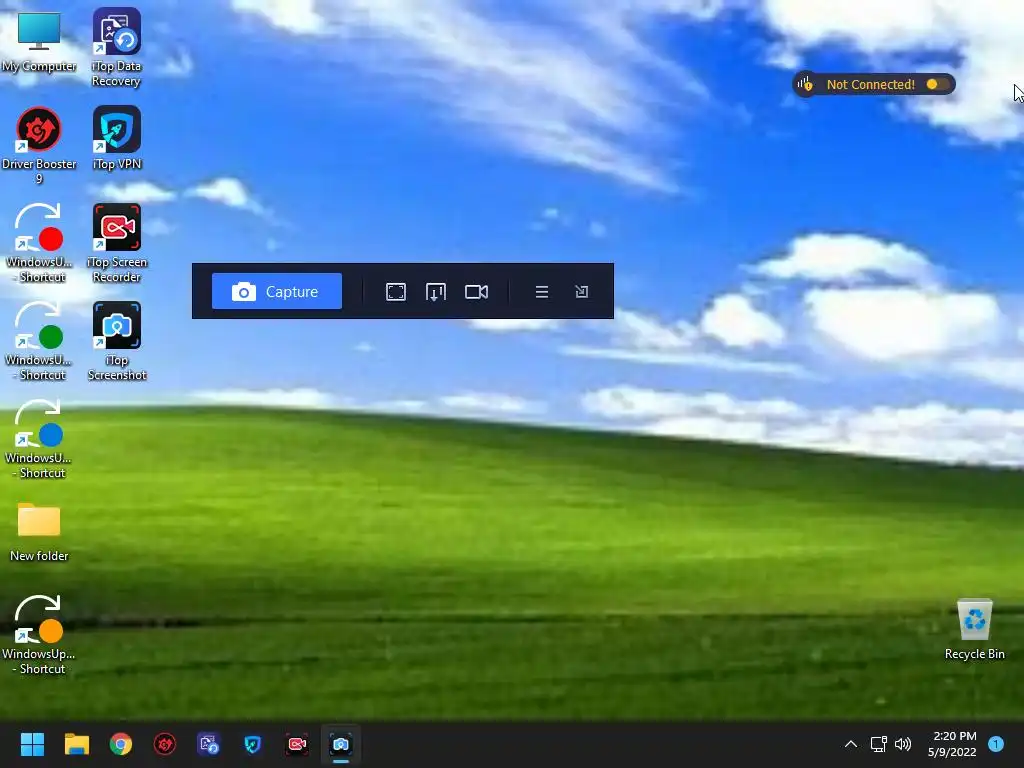The height and width of the screenshot is (768, 1024).
Task: Expand hidden system tray icons chevron
Action: tap(850, 744)
